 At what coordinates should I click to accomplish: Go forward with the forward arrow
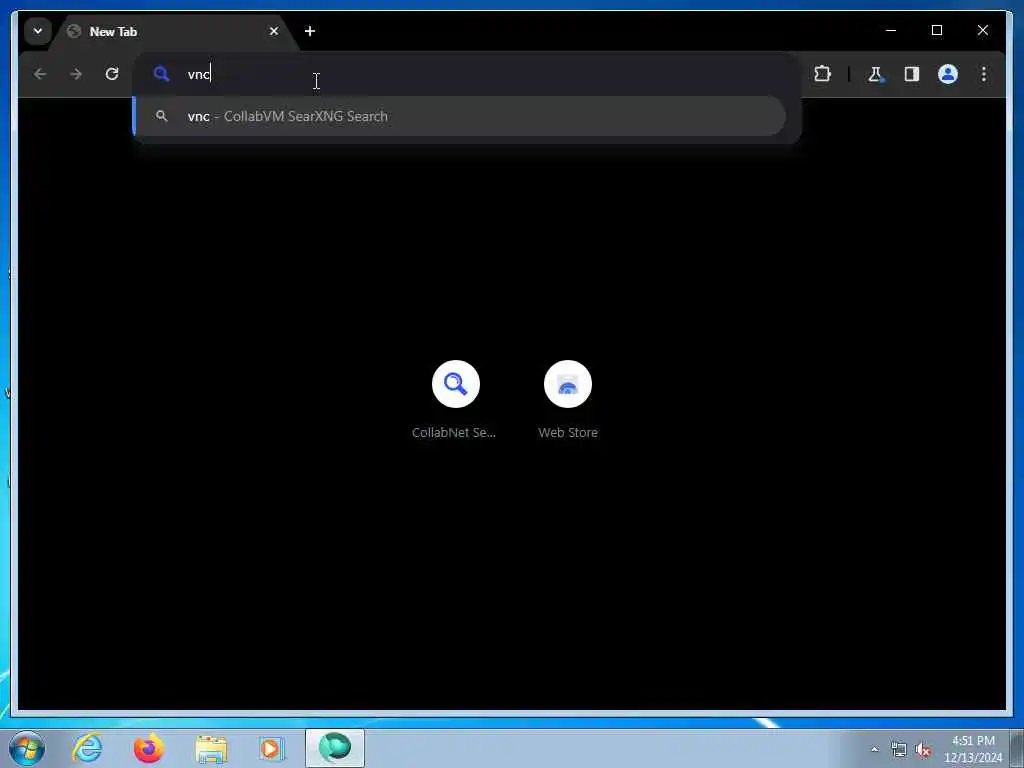(76, 74)
